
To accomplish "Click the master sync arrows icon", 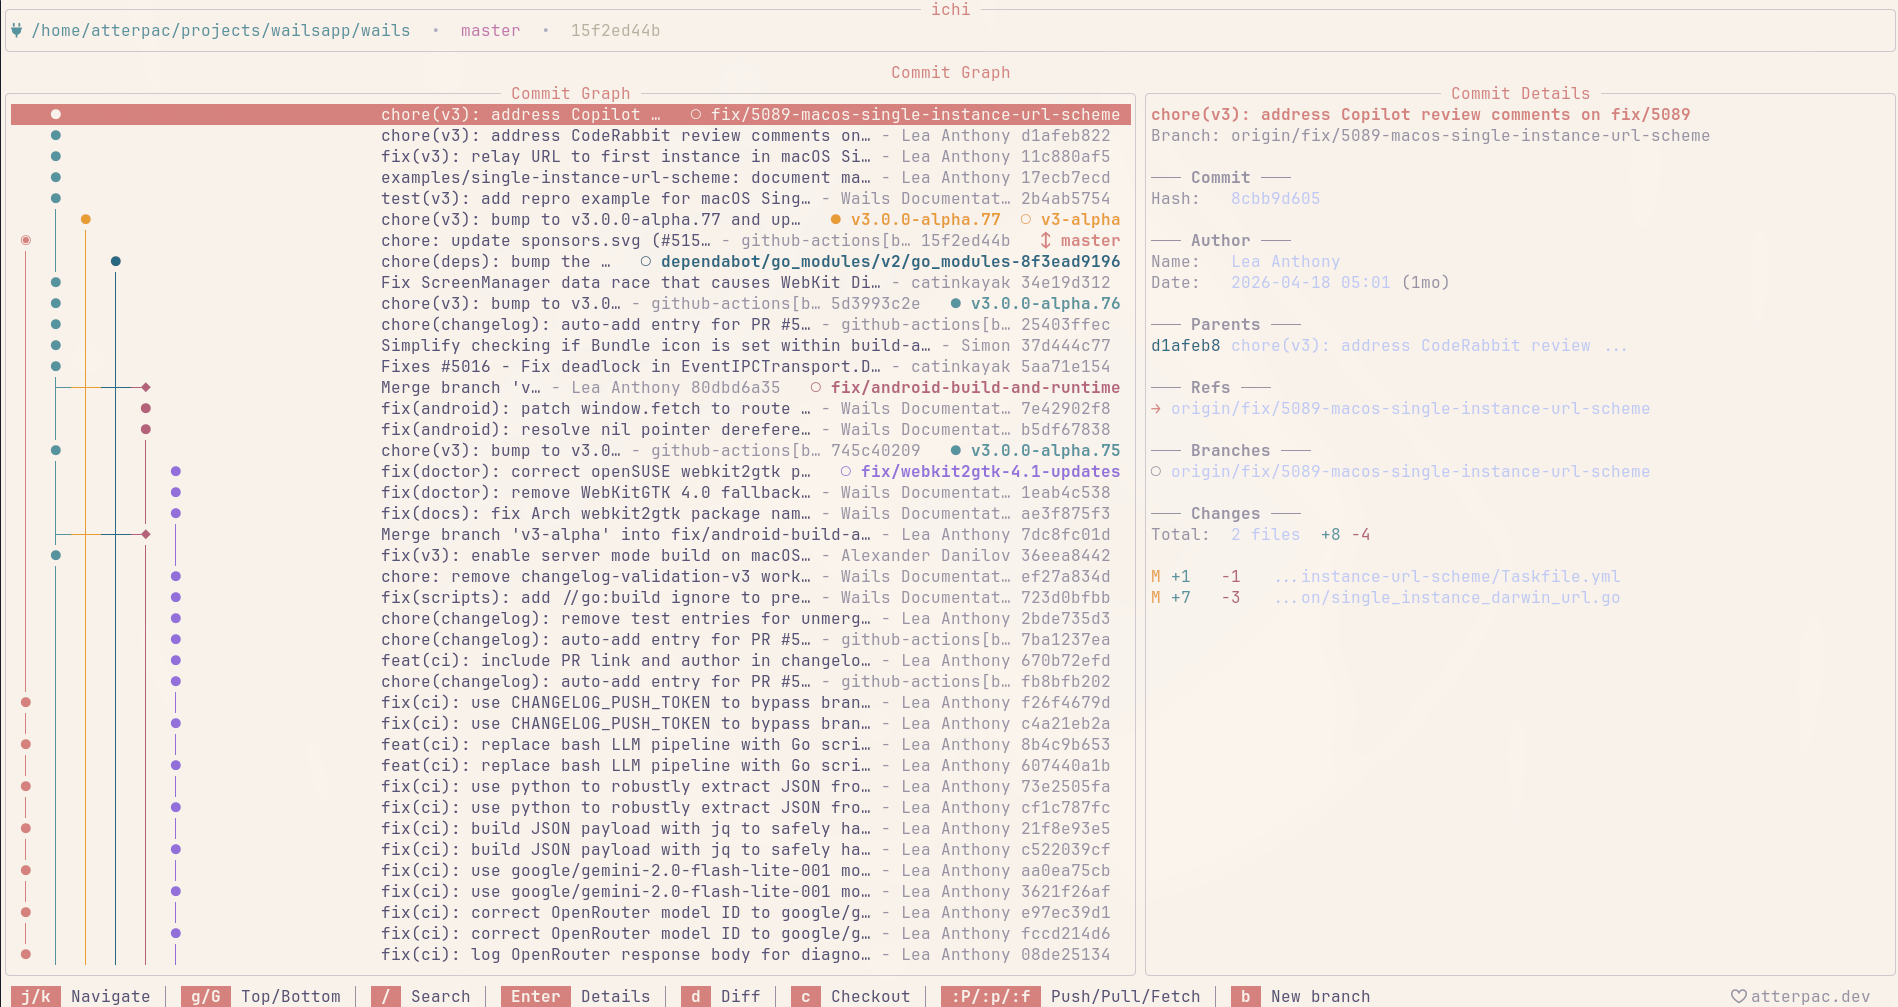I will coord(1045,240).
